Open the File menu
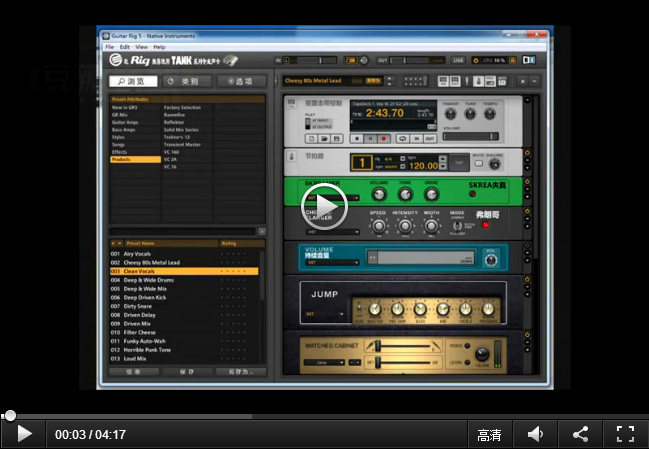This screenshot has height=450, width=649. point(110,47)
